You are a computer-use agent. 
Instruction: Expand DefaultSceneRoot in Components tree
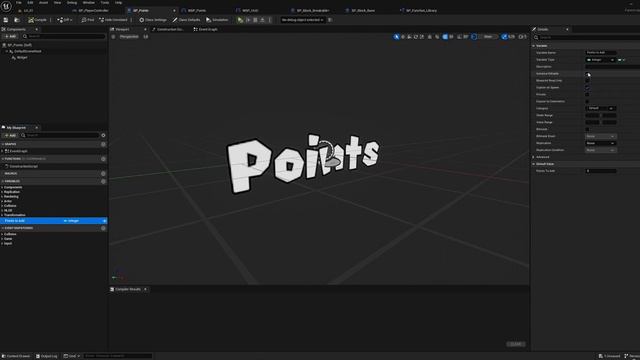pos(7,51)
